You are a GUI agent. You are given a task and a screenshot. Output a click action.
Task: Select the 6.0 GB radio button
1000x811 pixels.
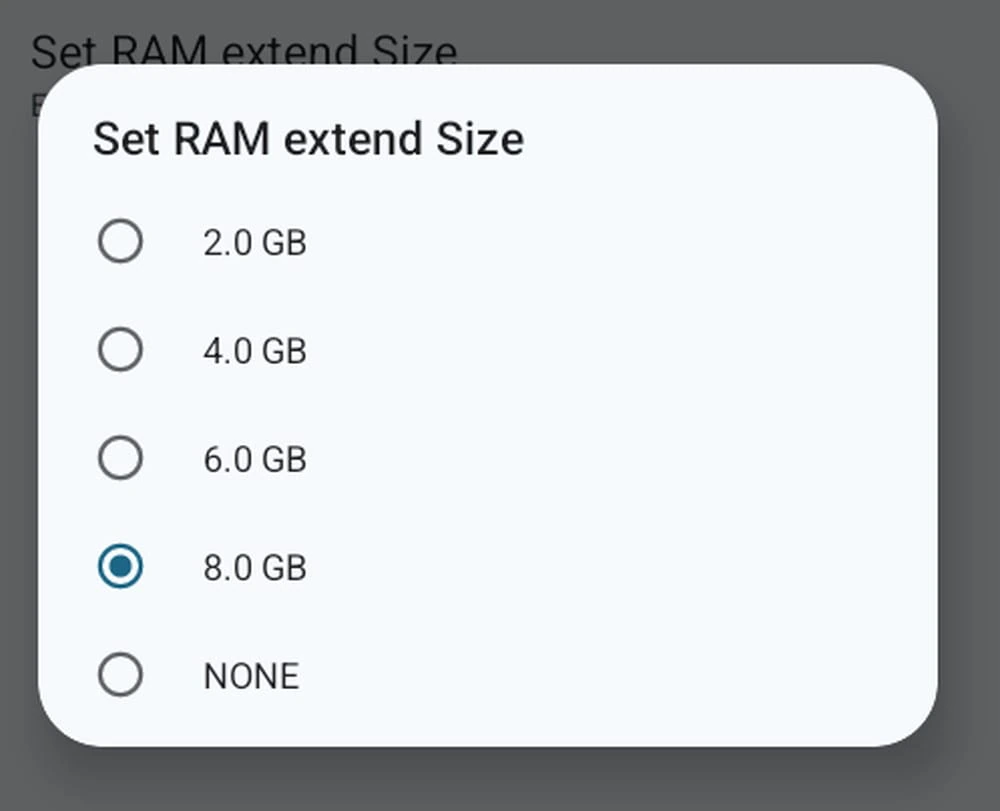tap(120, 458)
